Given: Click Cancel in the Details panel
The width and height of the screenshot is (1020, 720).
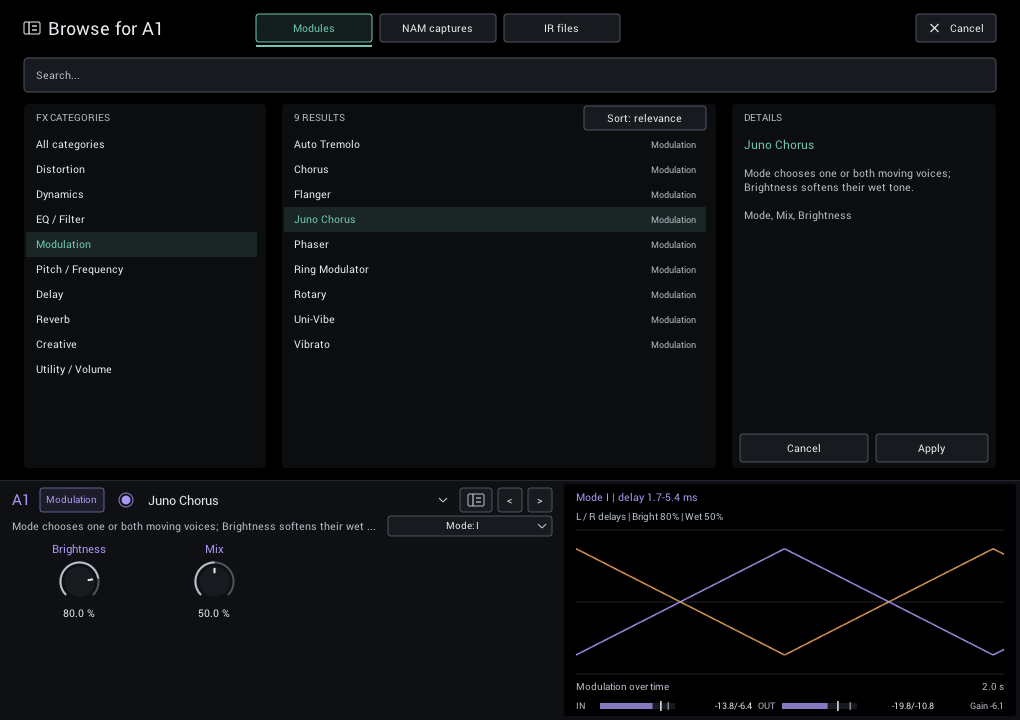Looking at the screenshot, I should [x=803, y=448].
